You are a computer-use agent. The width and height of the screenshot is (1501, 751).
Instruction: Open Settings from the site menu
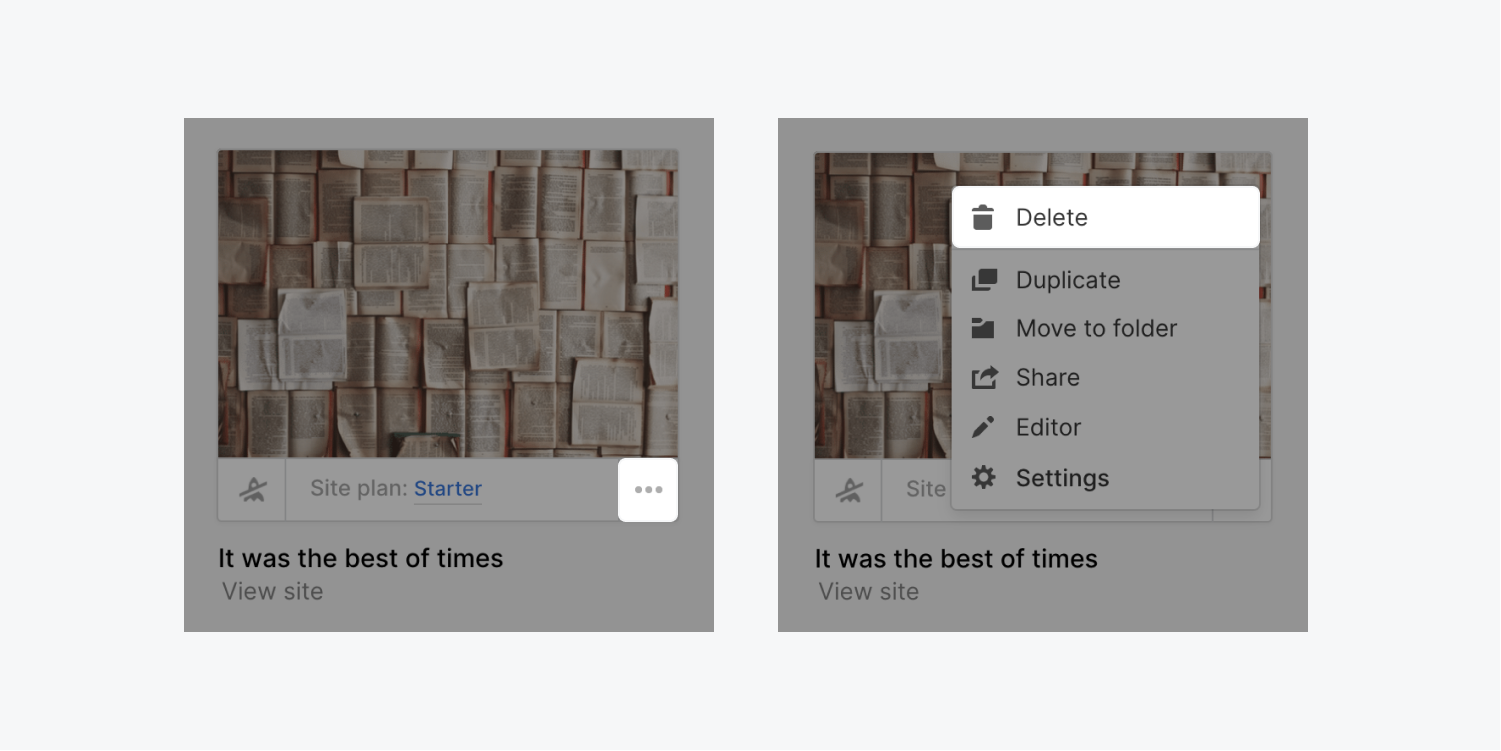[1106, 477]
